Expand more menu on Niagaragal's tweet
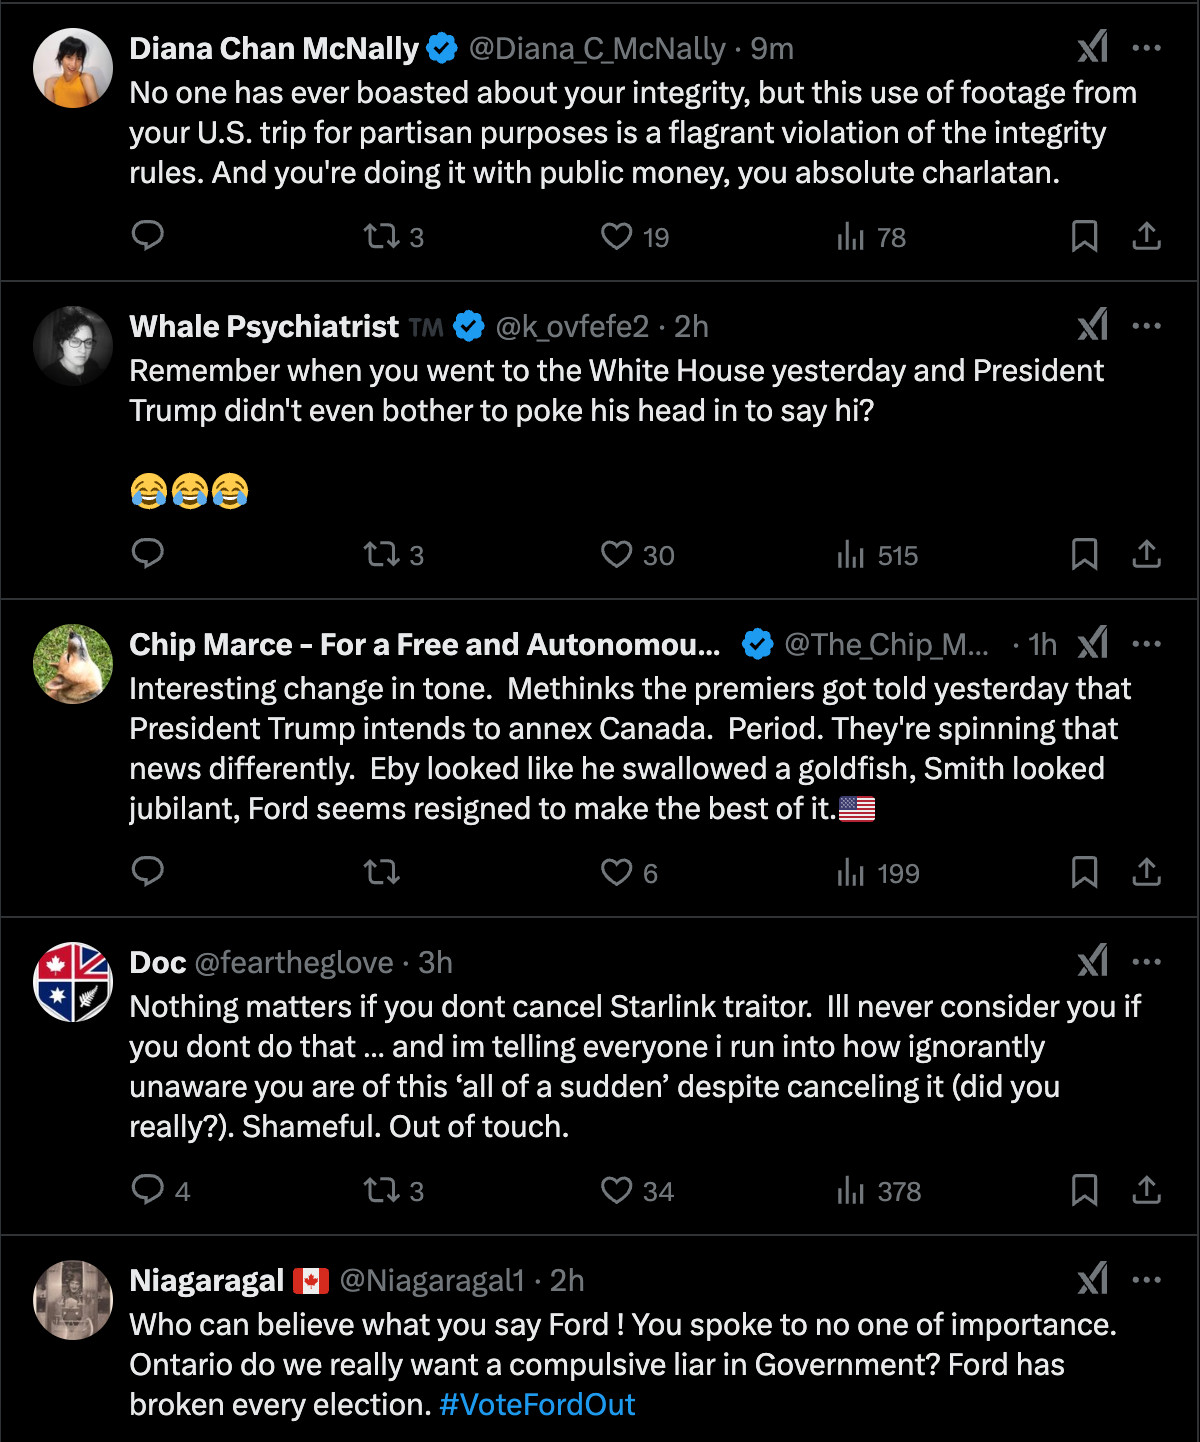 (x=1146, y=1280)
